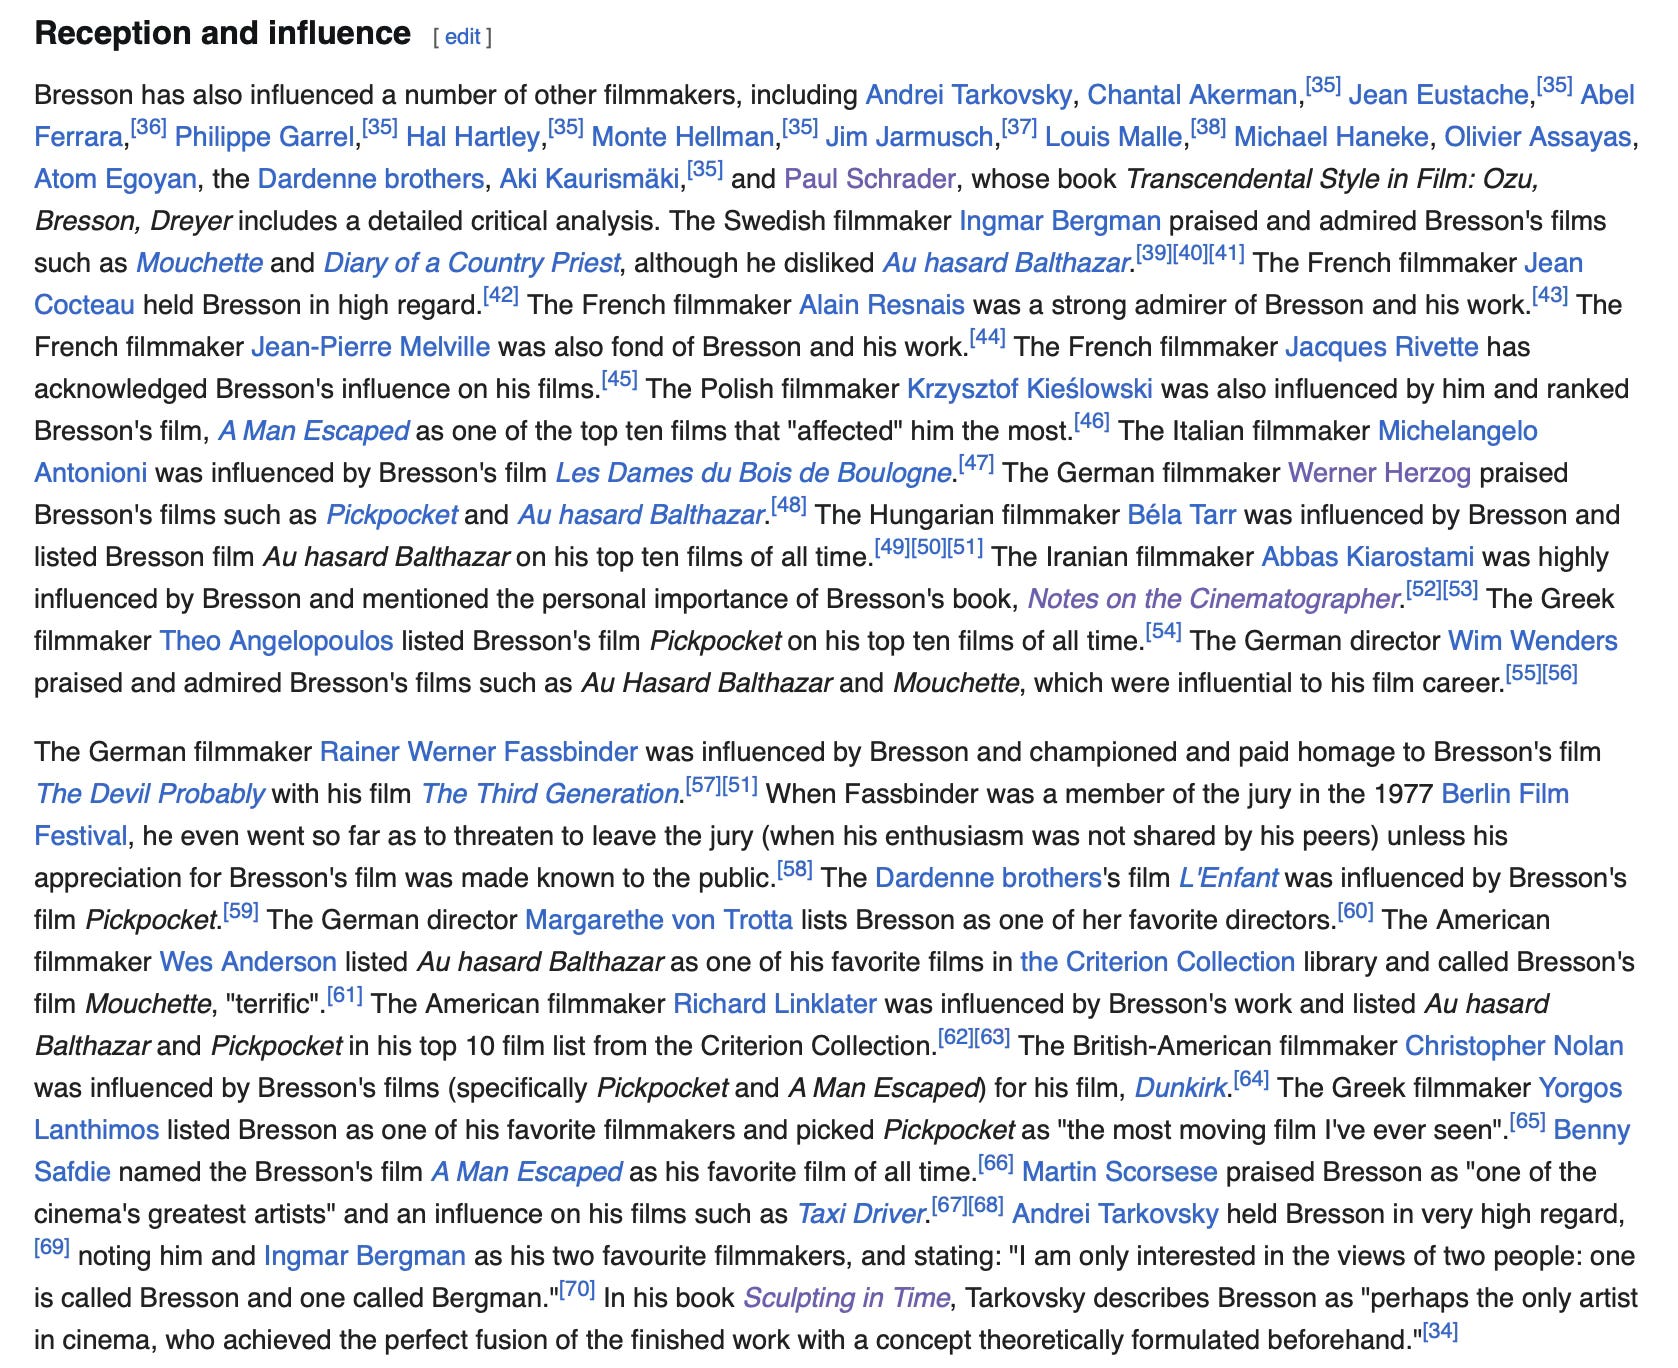The width and height of the screenshot is (1678, 1368).
Task: Follow The Third Generation link
Action: click(550, 794)
